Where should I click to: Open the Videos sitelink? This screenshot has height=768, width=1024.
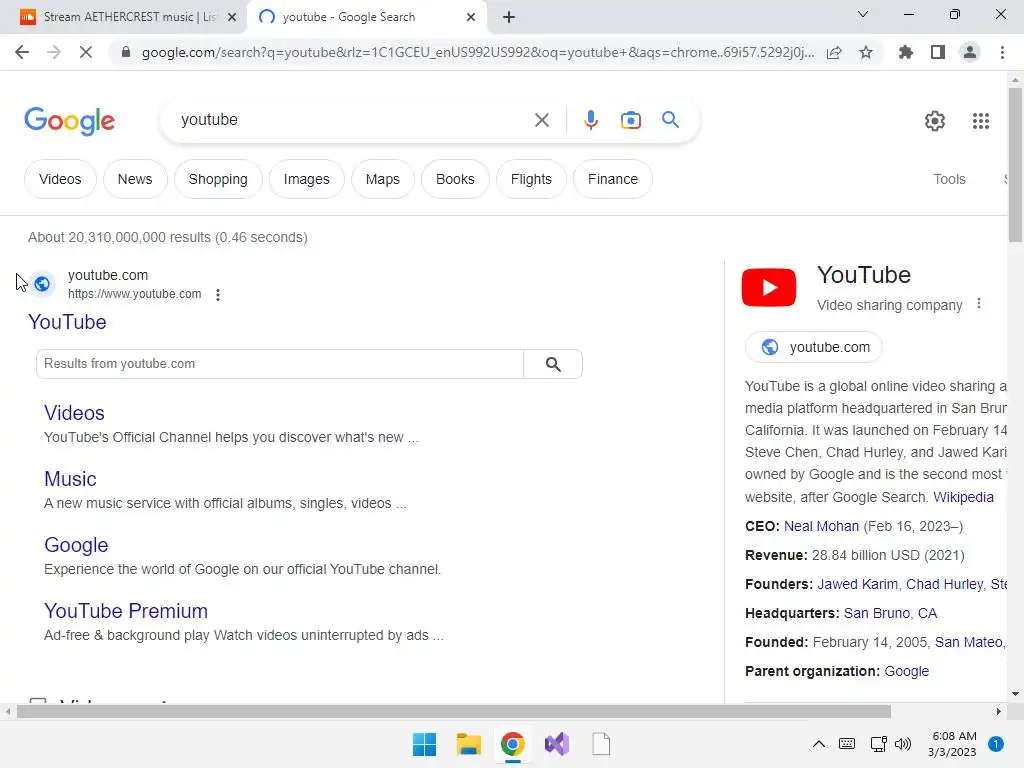click(x=74, y=413)
